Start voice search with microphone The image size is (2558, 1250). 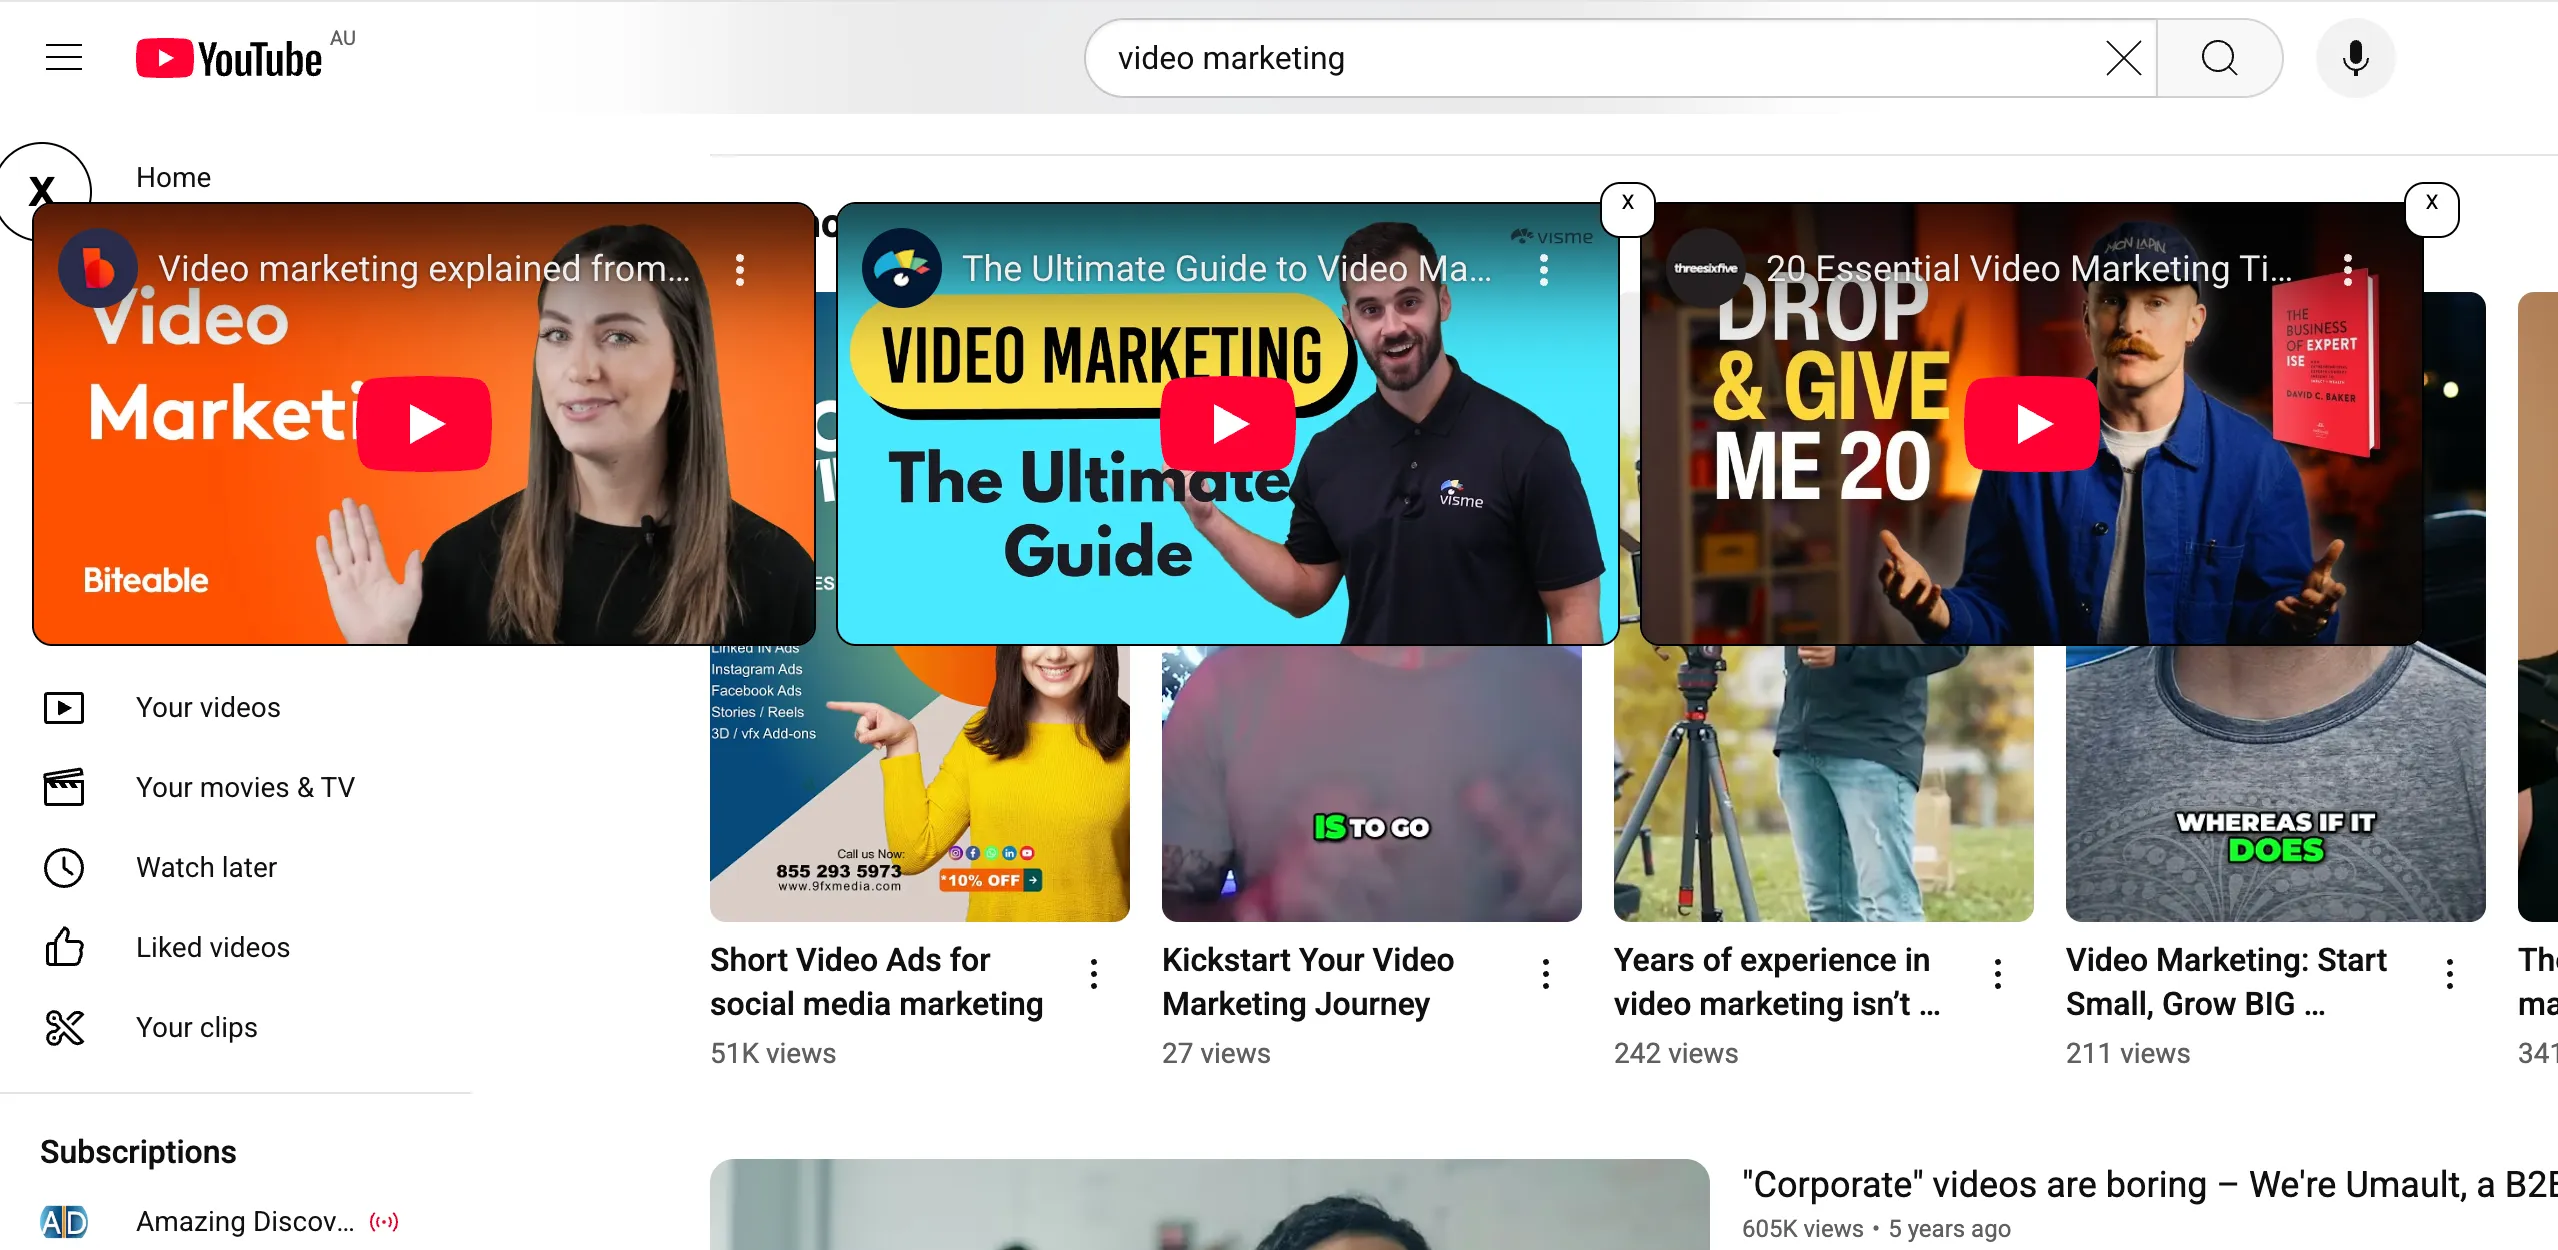(x=2355, y=58)
